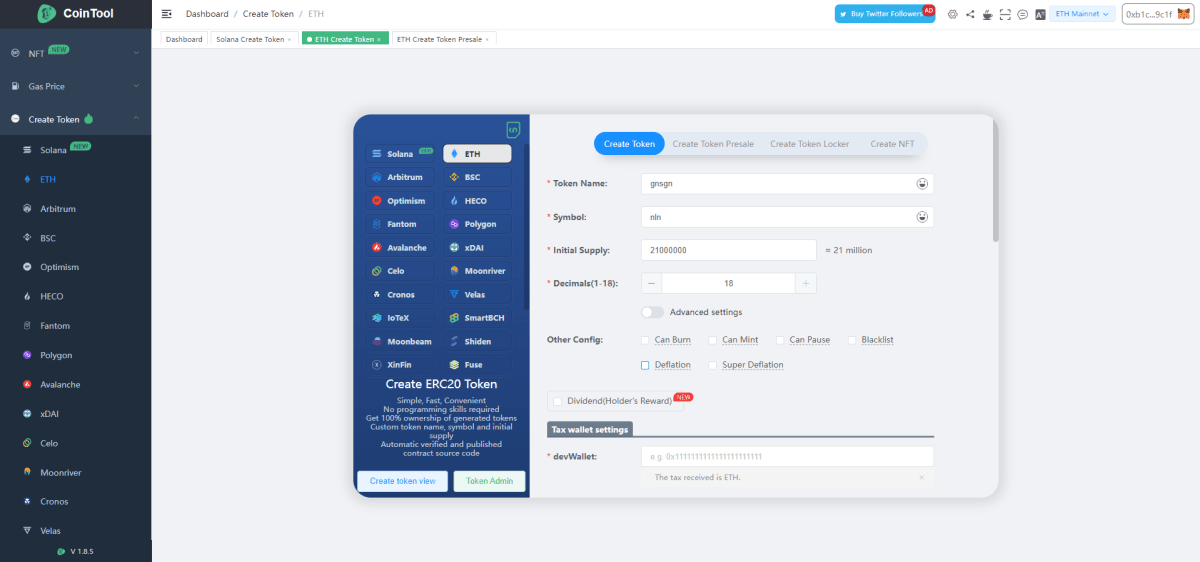Switch to Create Token Presale tab

point(713,144)
